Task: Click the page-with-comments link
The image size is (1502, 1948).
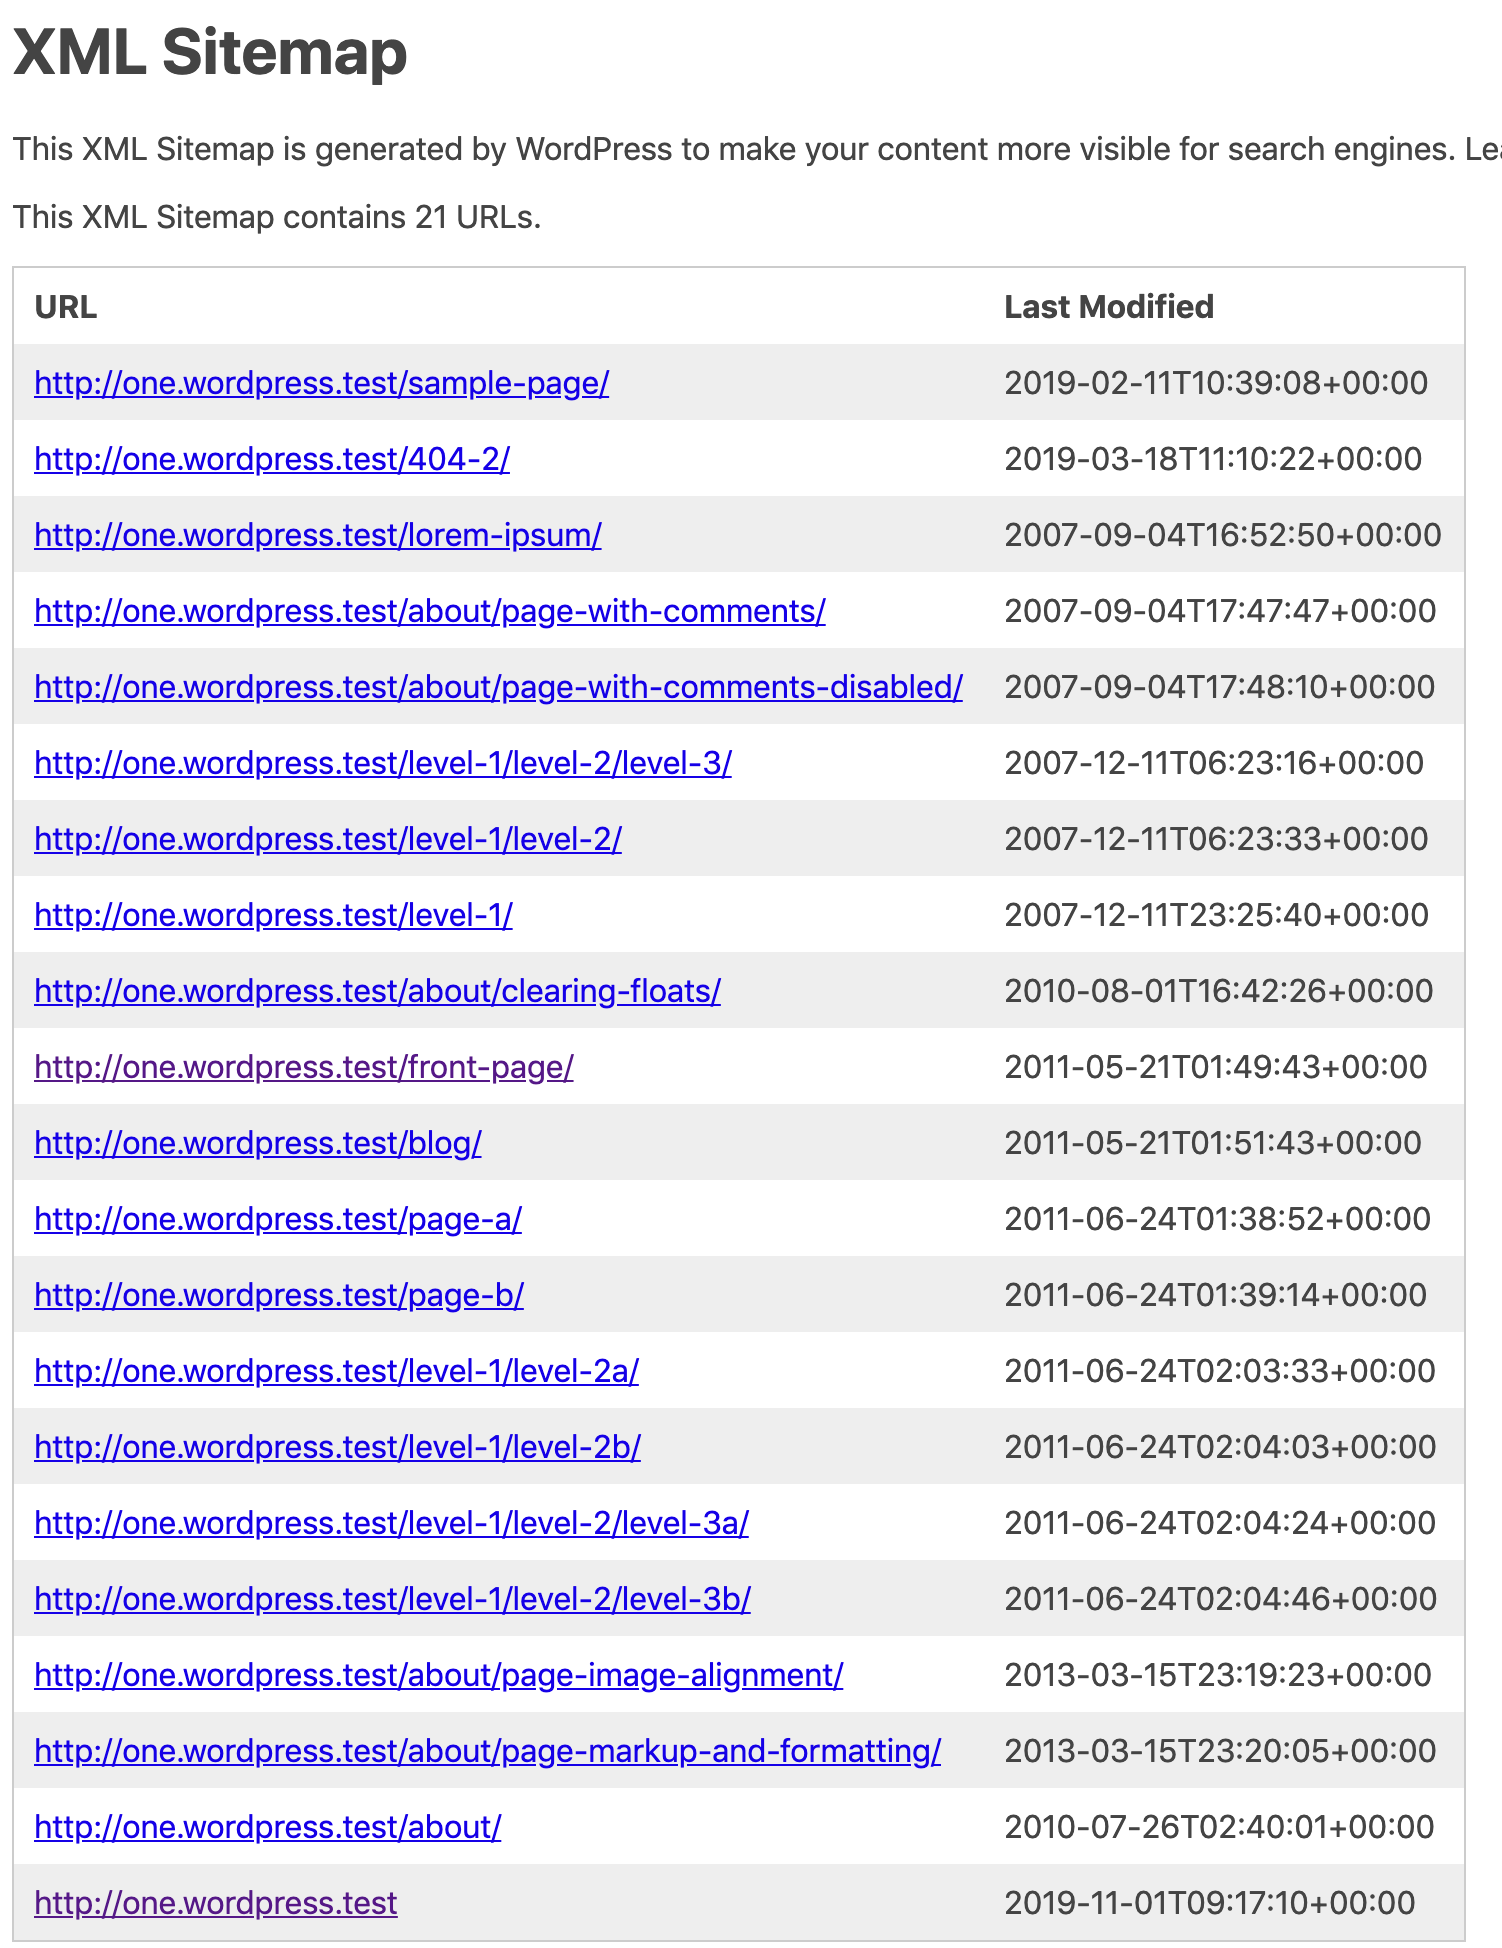Action: click(428, 611)
